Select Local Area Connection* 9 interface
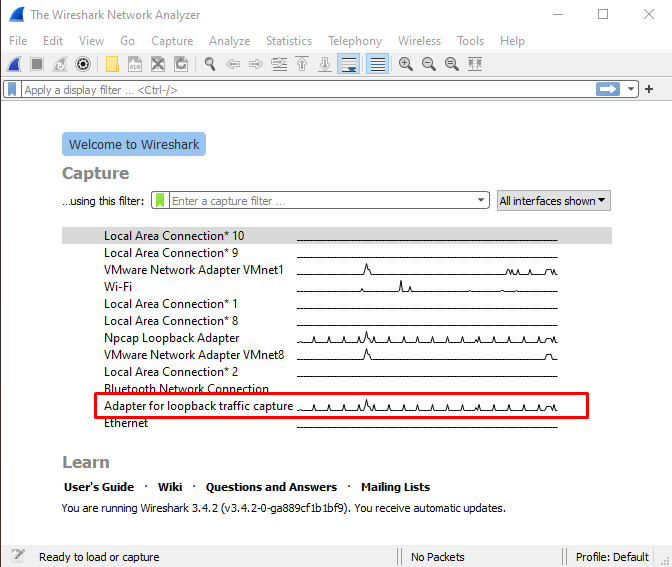 pos(337,253)
